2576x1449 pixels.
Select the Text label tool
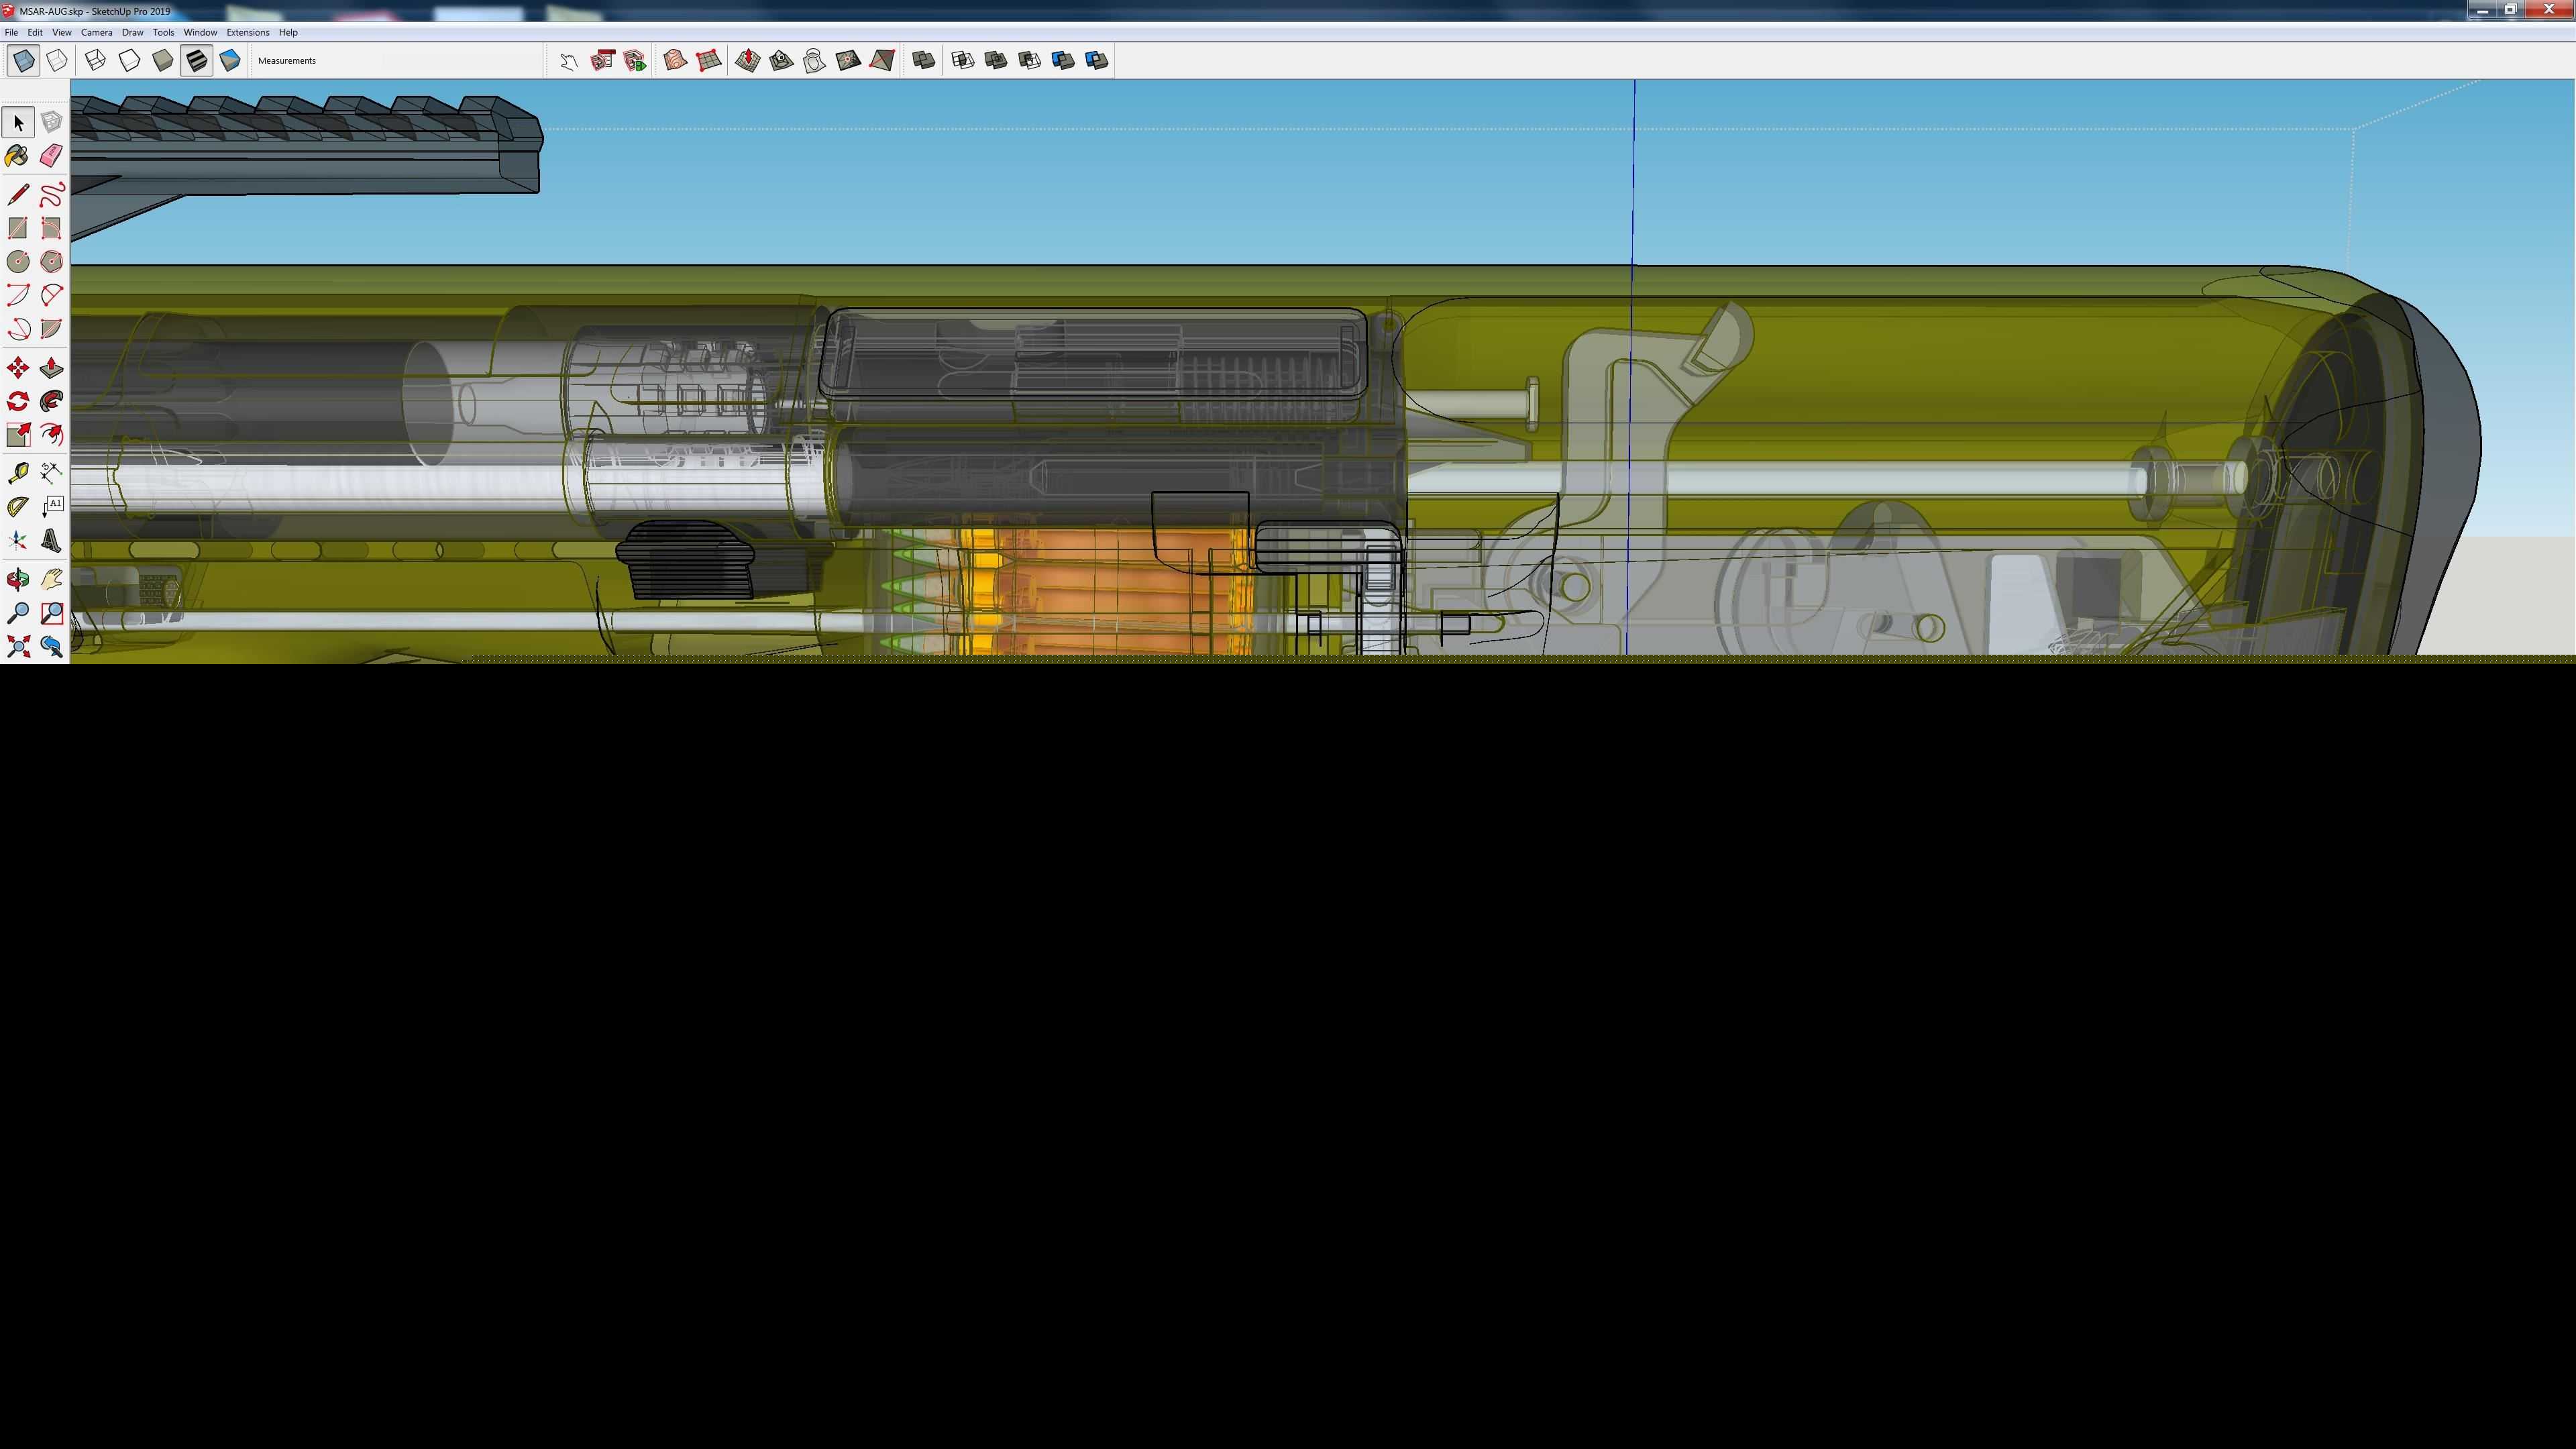[x=52, y=507]
